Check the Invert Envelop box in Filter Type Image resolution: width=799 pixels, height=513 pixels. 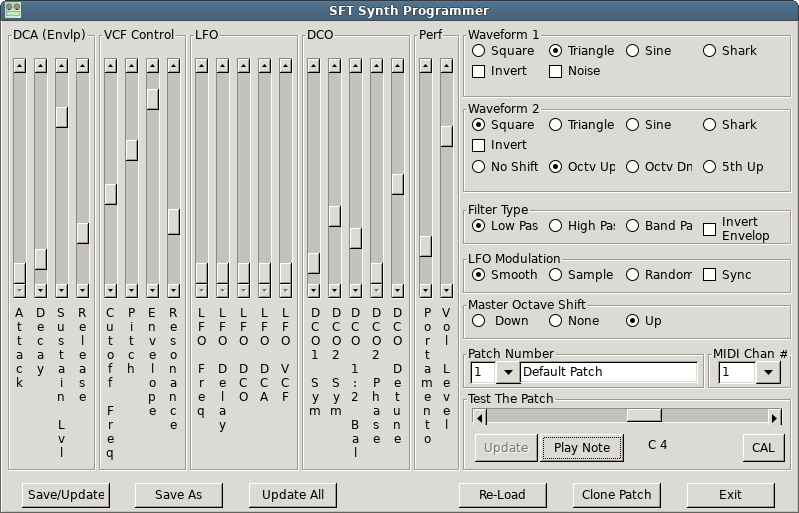709,229
